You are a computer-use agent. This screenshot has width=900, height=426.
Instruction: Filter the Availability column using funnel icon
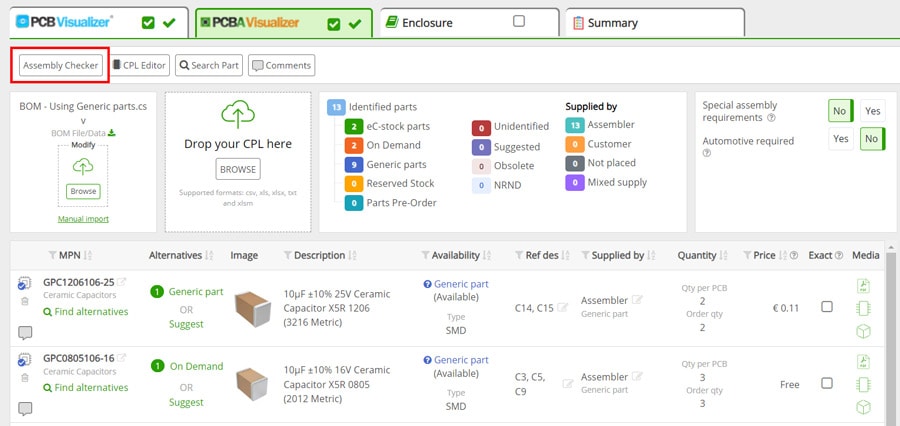tap(425, 255)
